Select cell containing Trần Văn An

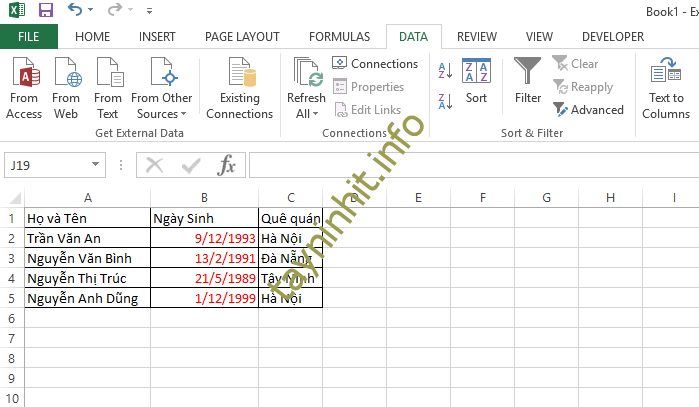(x=88, y=238)
